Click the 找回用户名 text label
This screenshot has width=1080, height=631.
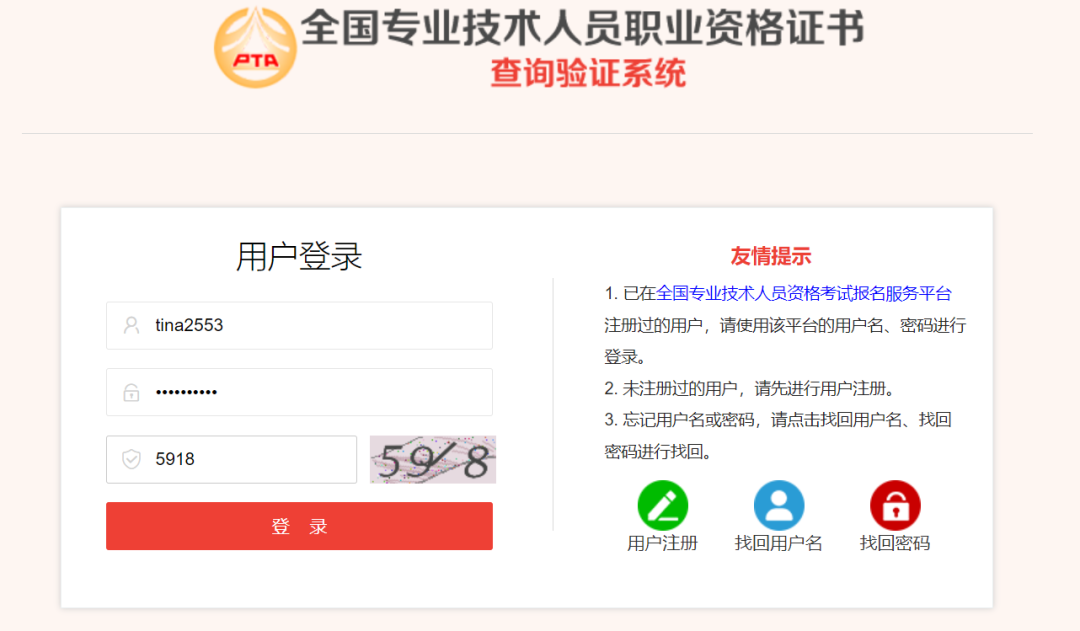(778, 544)
